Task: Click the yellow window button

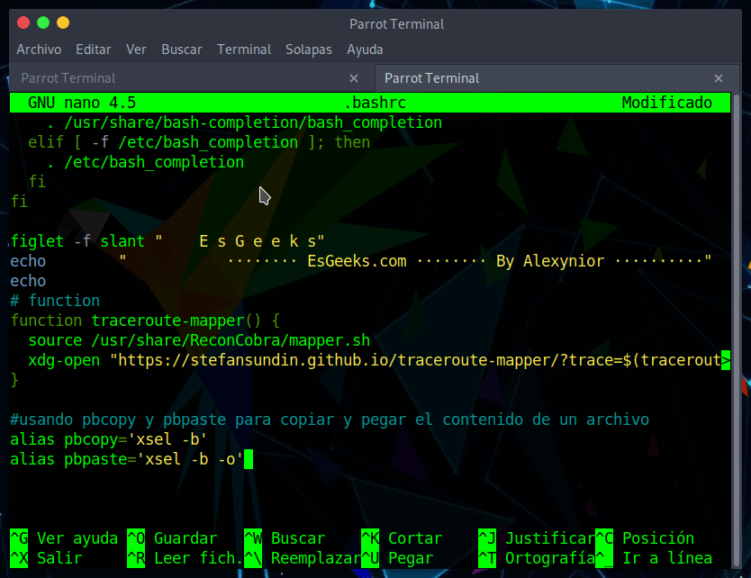Action: 63,23
